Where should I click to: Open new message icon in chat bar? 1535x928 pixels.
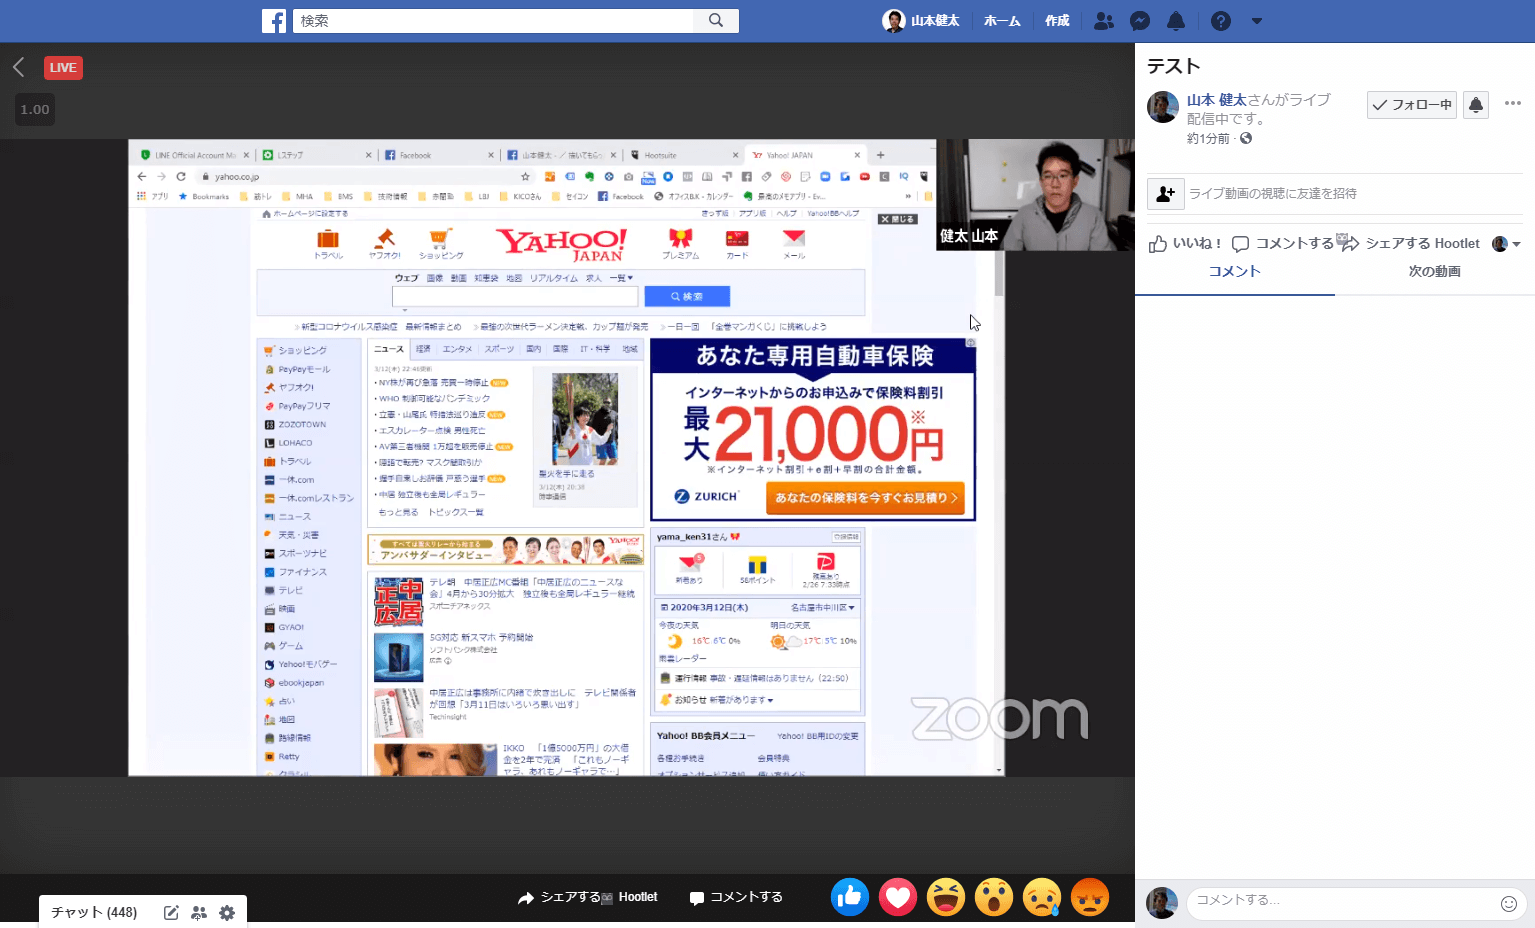pos(171,913)
